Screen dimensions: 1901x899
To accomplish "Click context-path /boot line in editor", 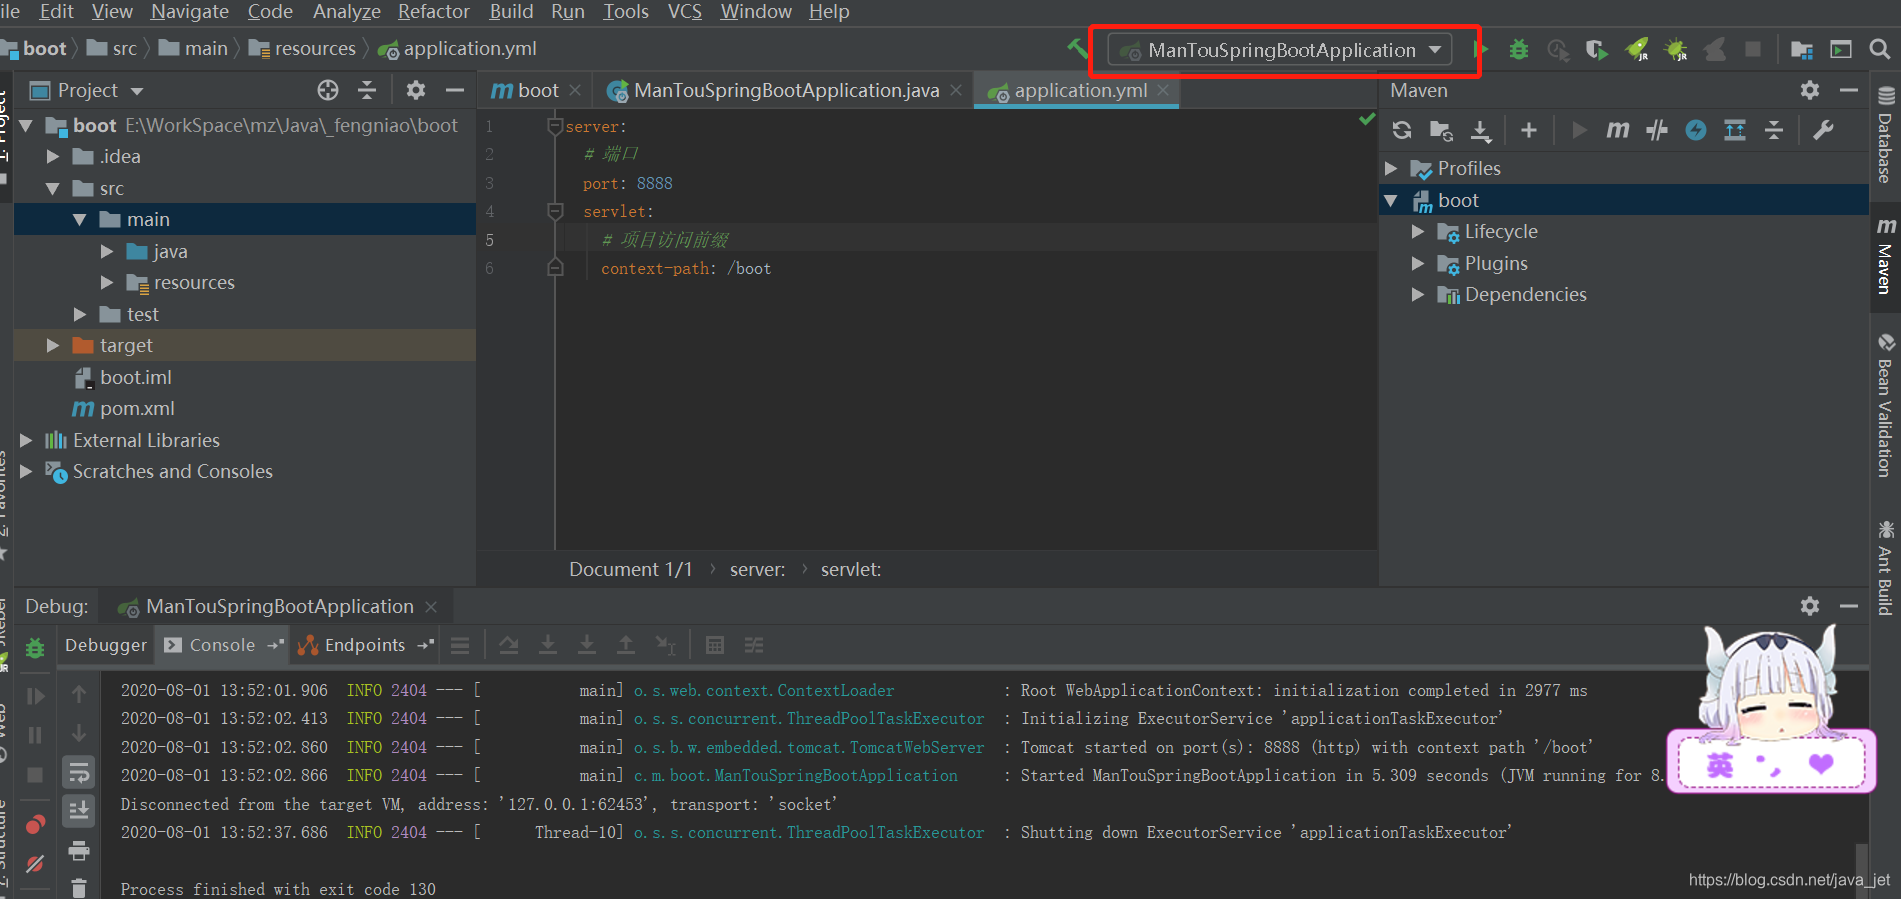I will [x=686, y=268].
